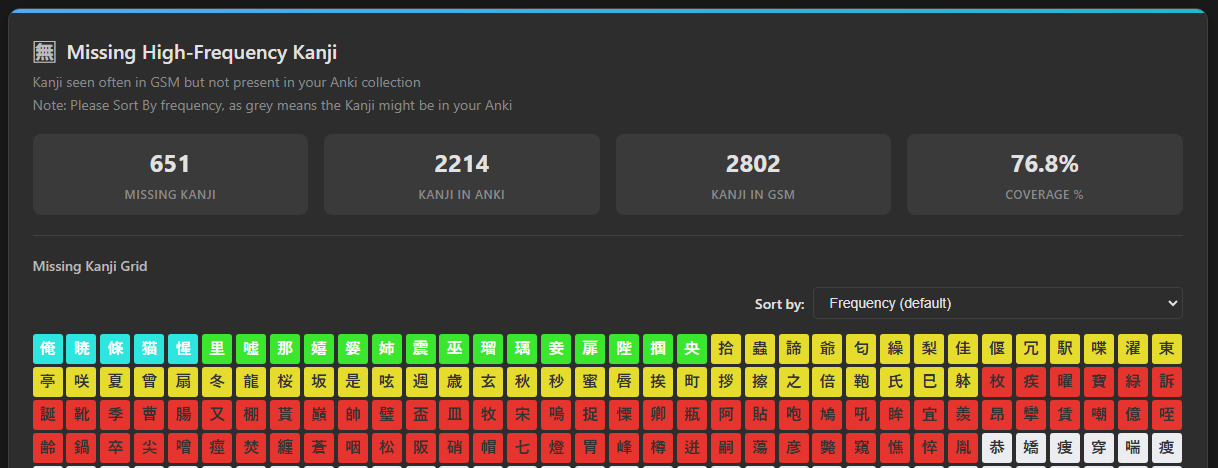
Task: Open the Sort by dropdown
Action: pyautogui.click(x=997, y=303)
